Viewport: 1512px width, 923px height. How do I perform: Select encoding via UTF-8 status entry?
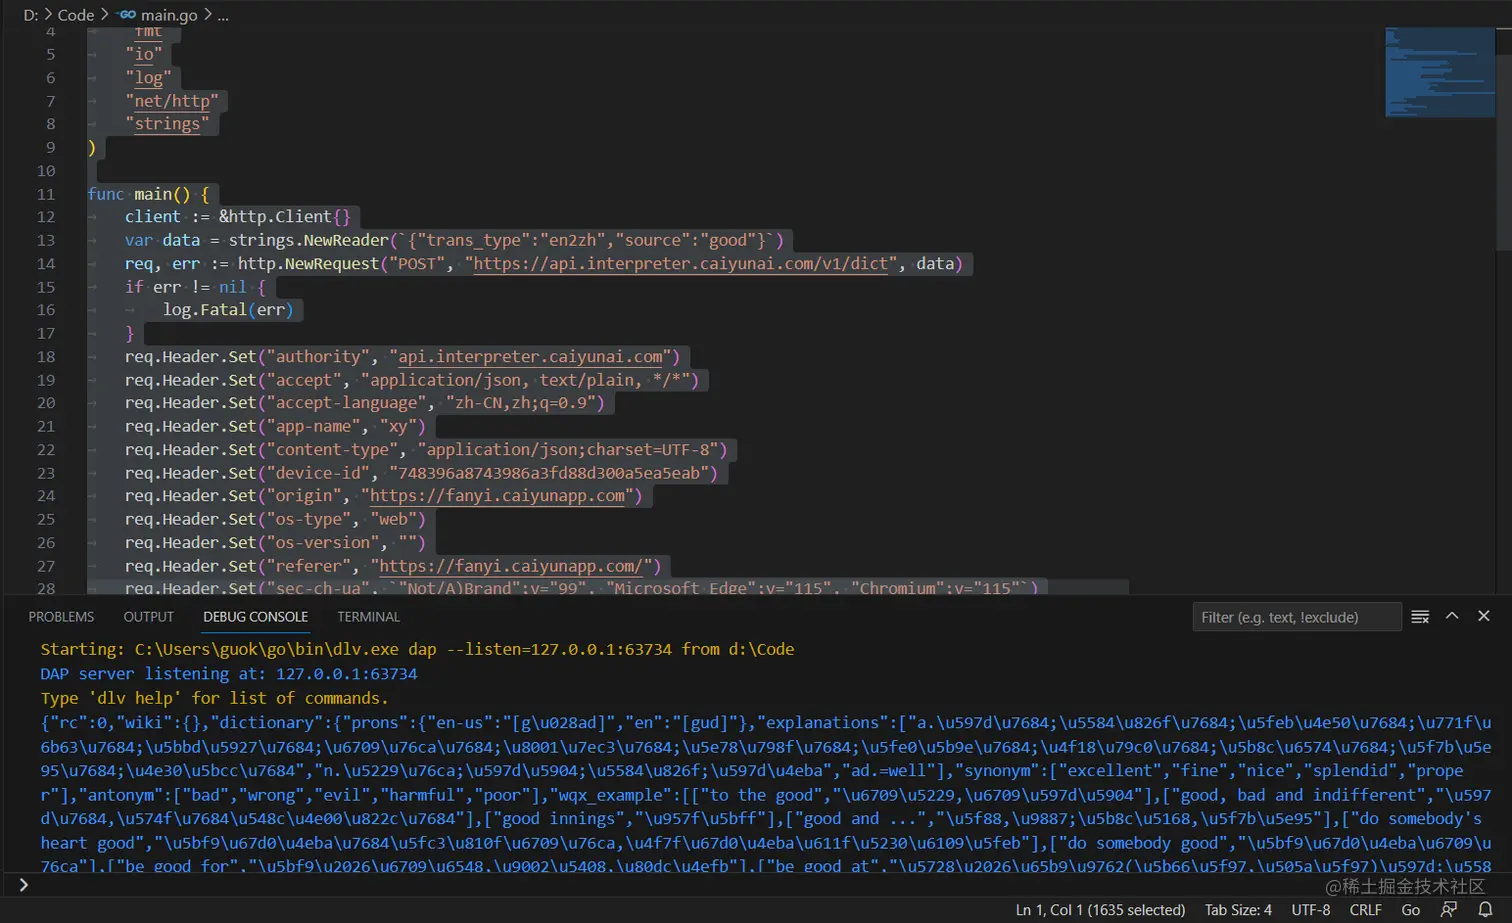[x=1310, y=910]
